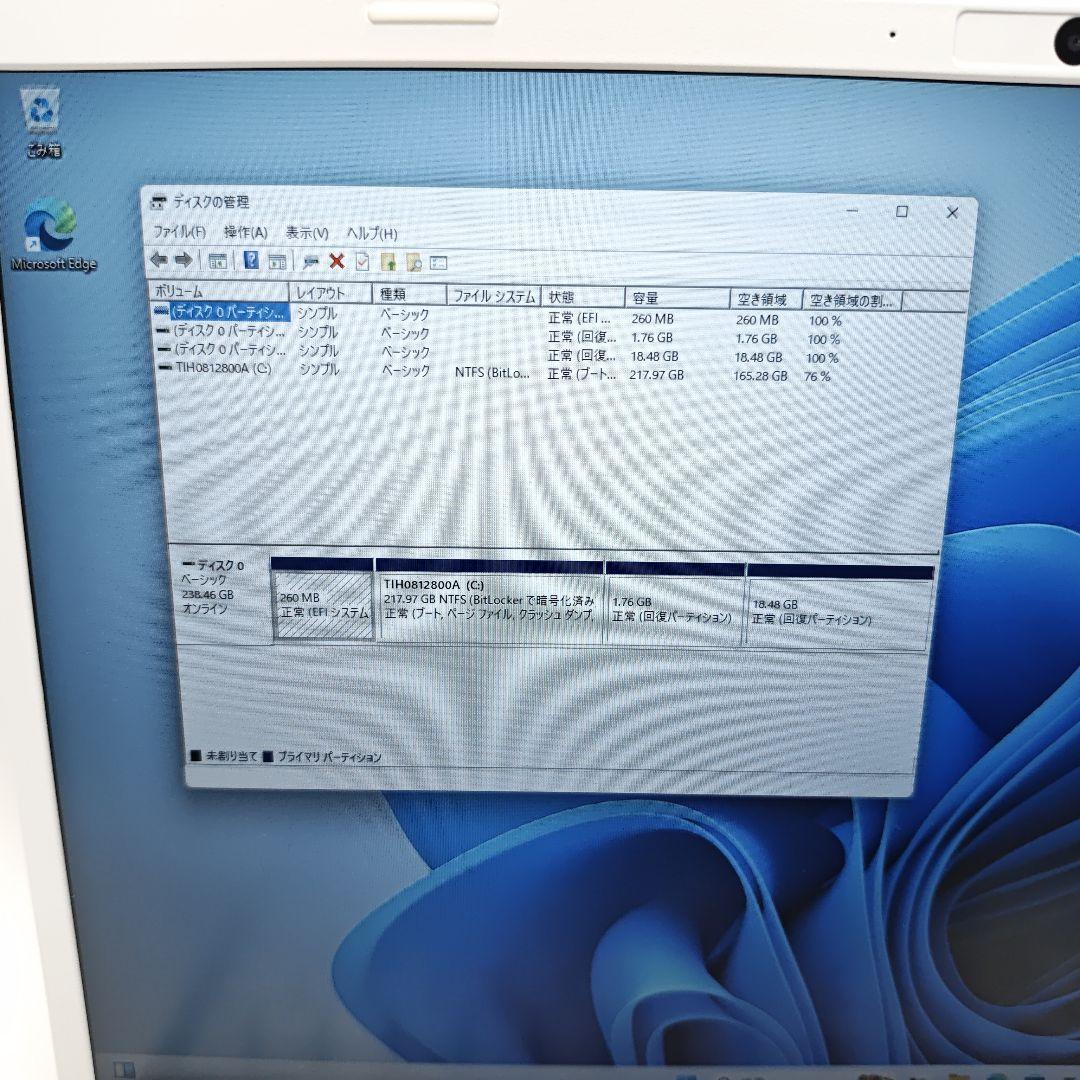Click the back navigation arrow in the toolbar
This screenshot has width=1080, height=1080.
pyautogui.click(x=158, y=261)
